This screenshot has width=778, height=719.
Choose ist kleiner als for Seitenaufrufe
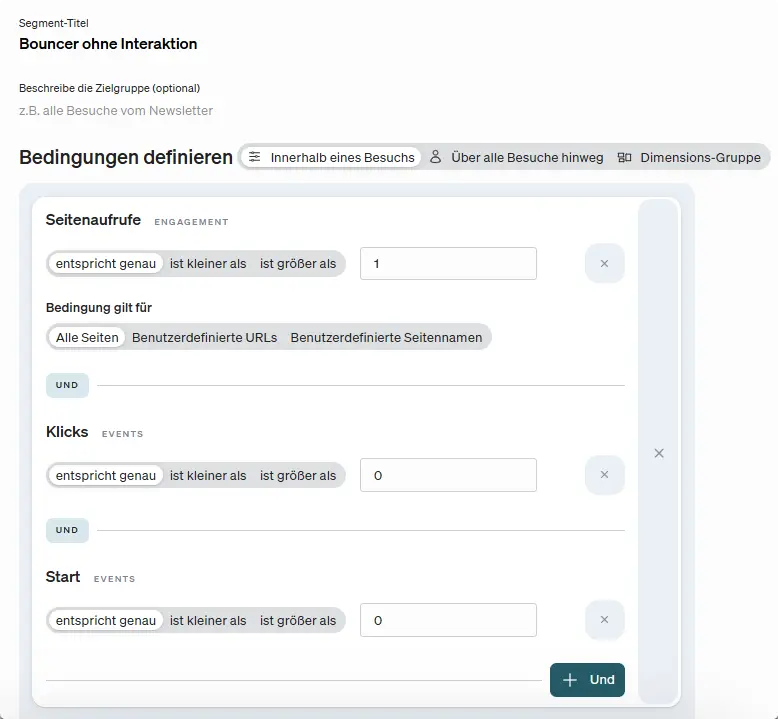(208, 263)
